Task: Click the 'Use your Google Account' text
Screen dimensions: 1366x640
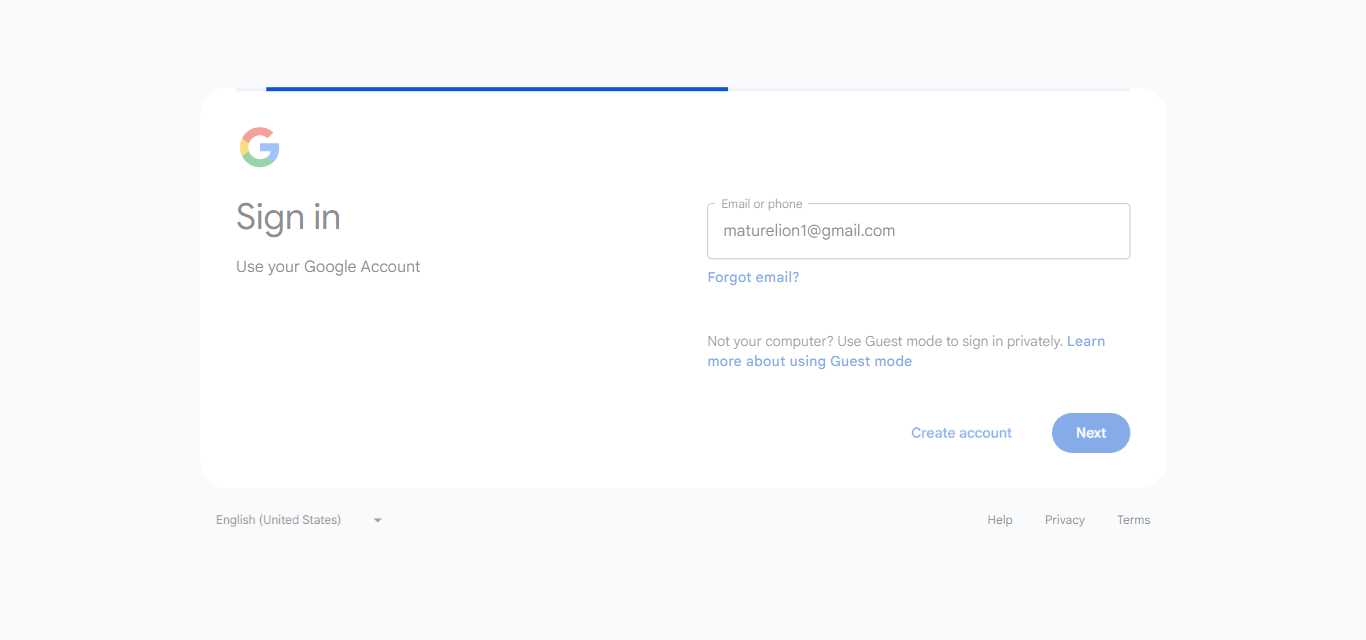Action: point(328,267)
